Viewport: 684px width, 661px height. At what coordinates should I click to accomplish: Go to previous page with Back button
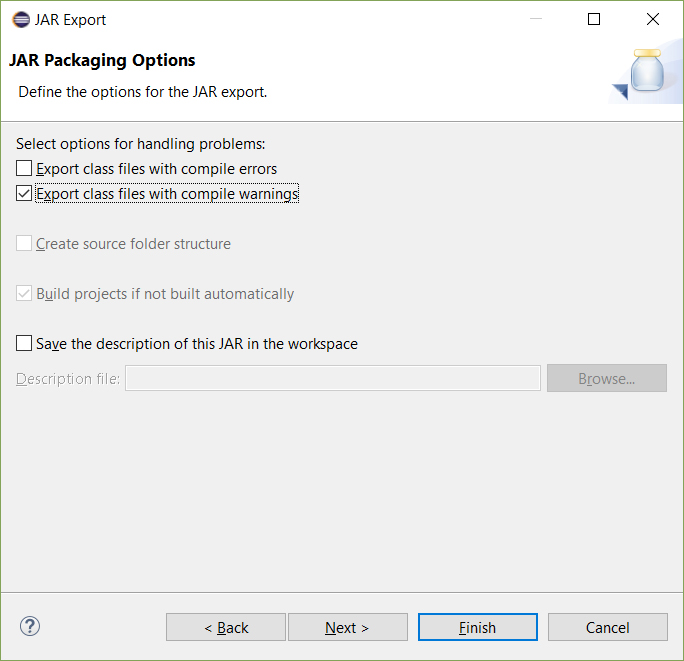(x=226, y=627)
